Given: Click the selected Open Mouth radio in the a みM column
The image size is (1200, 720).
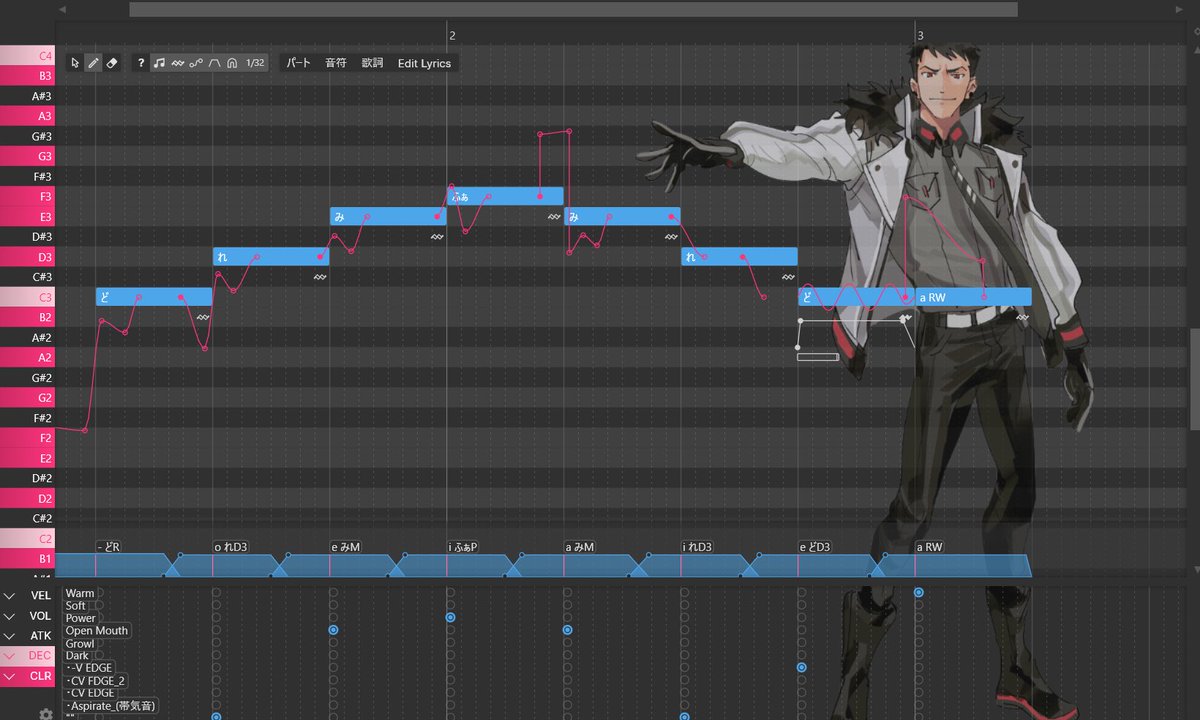Looking at the screenshot, I should [567, 630].
